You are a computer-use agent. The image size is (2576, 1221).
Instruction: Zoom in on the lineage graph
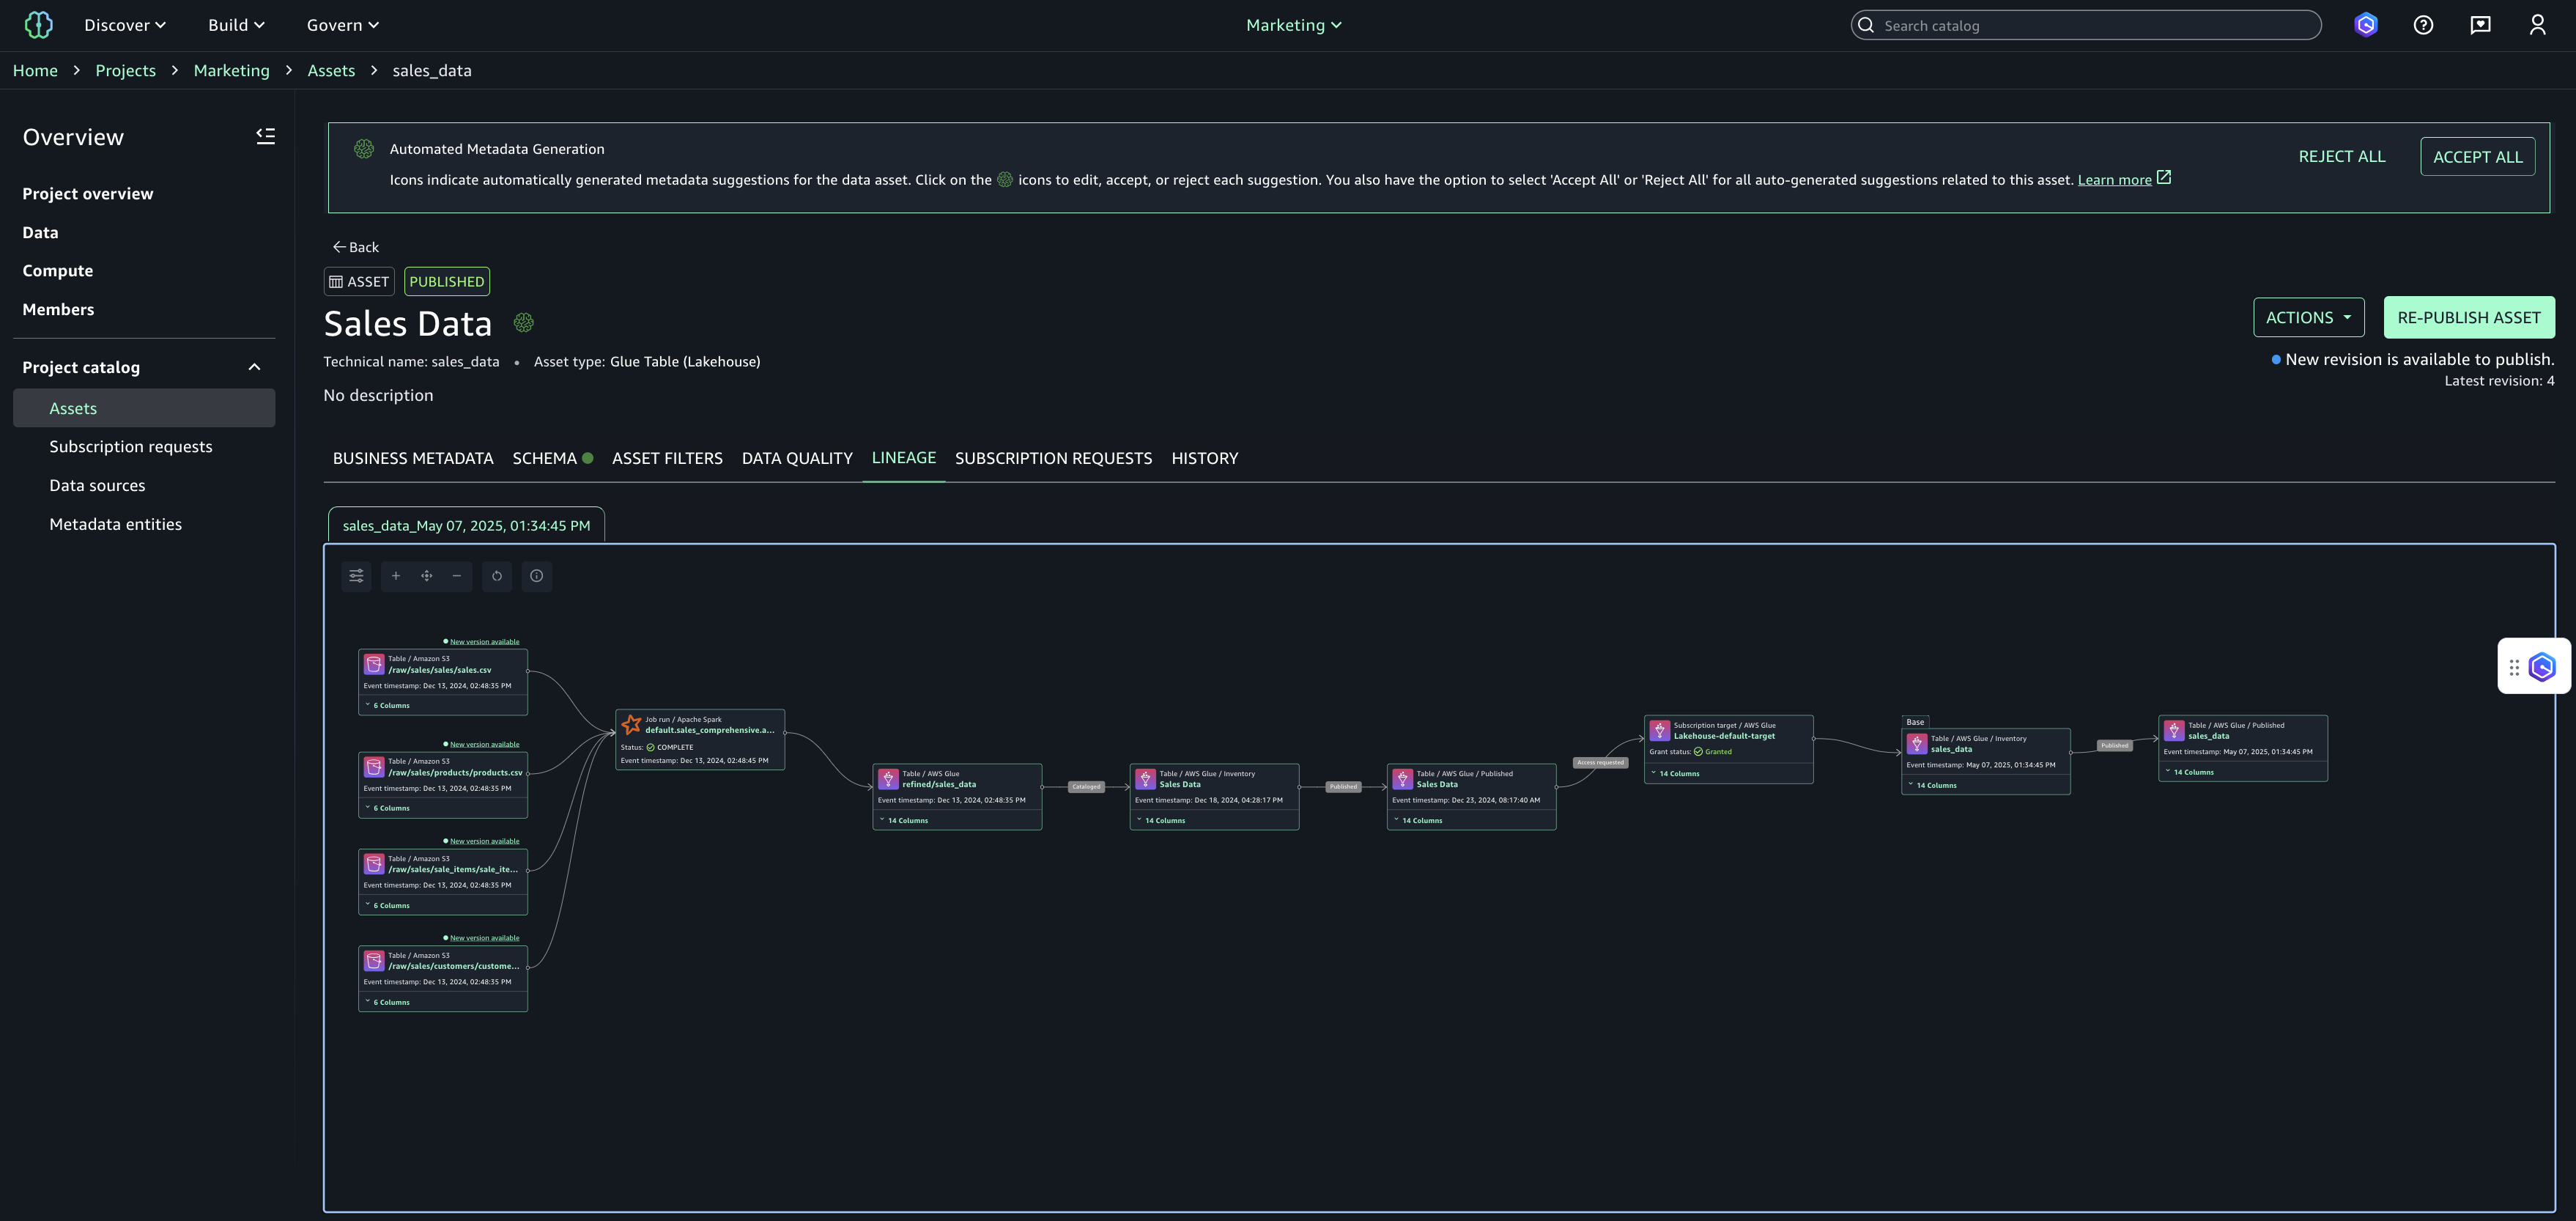(396, 576)
